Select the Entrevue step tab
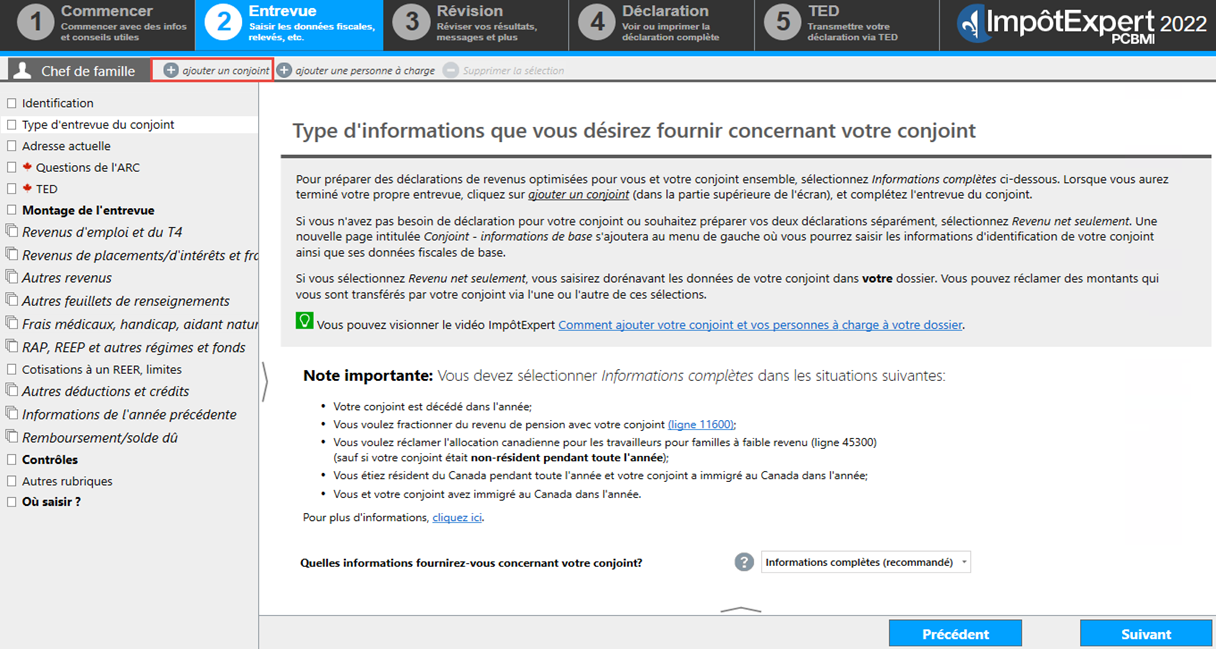1216x649 pixels. tap(289, 25)
